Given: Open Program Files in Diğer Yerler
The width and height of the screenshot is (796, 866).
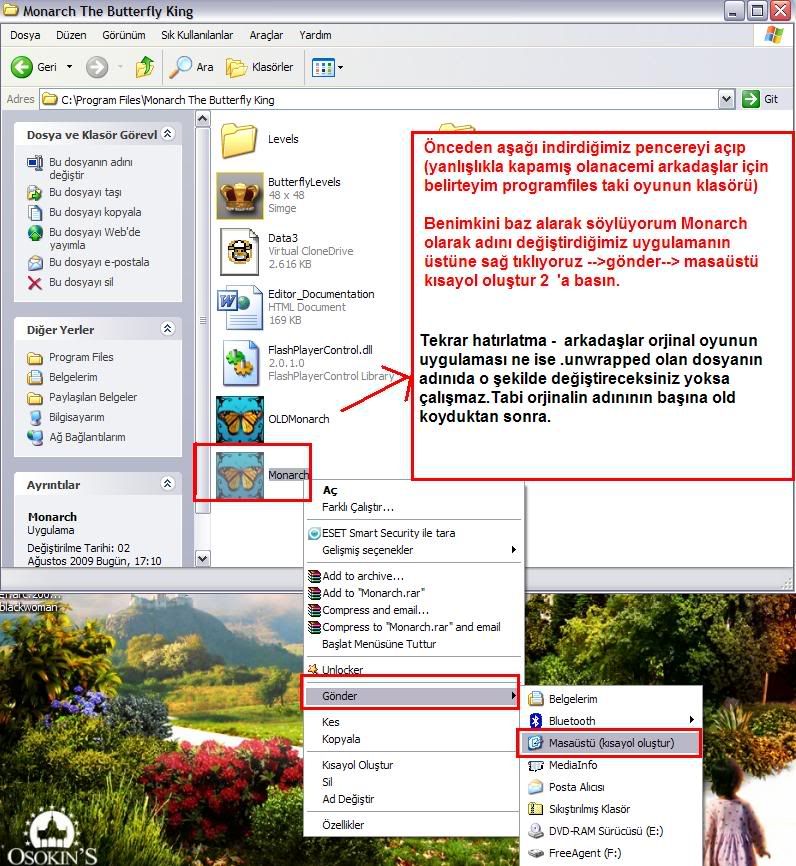Looking at the screenshot, I should tap(70, 357).
